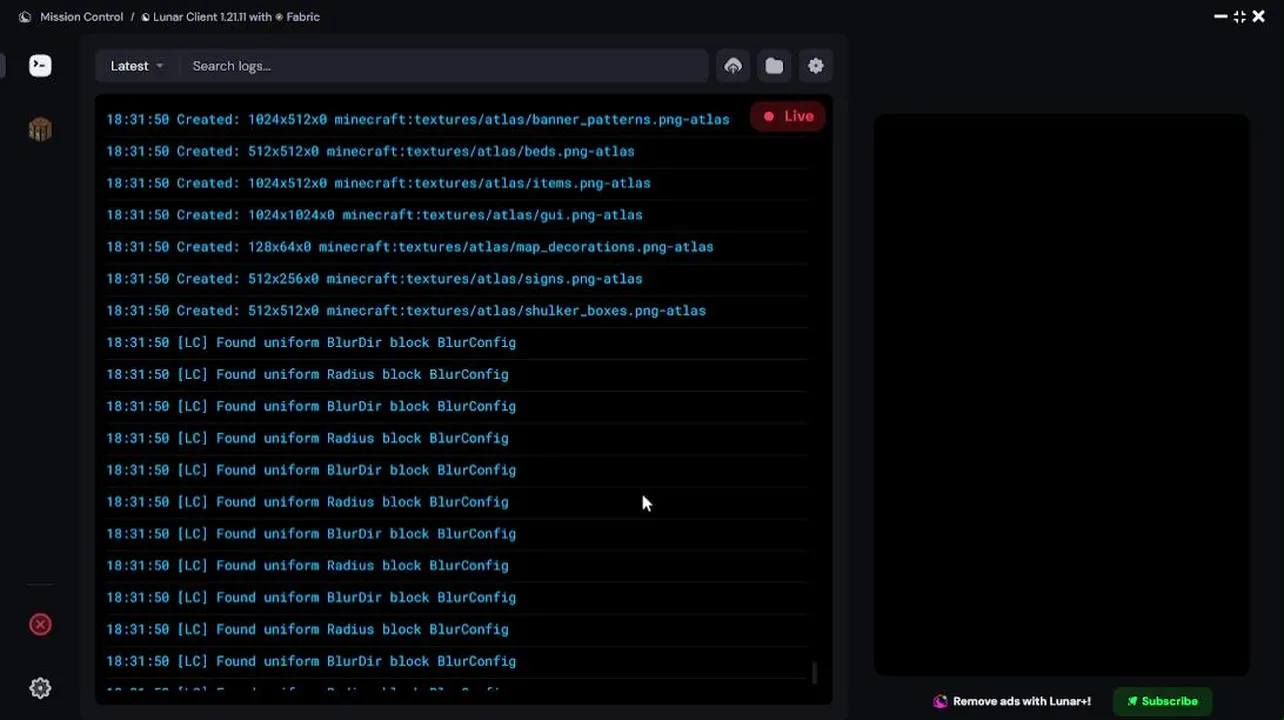Click the Remove ads with Lunar+ text

click(1022, 702)
